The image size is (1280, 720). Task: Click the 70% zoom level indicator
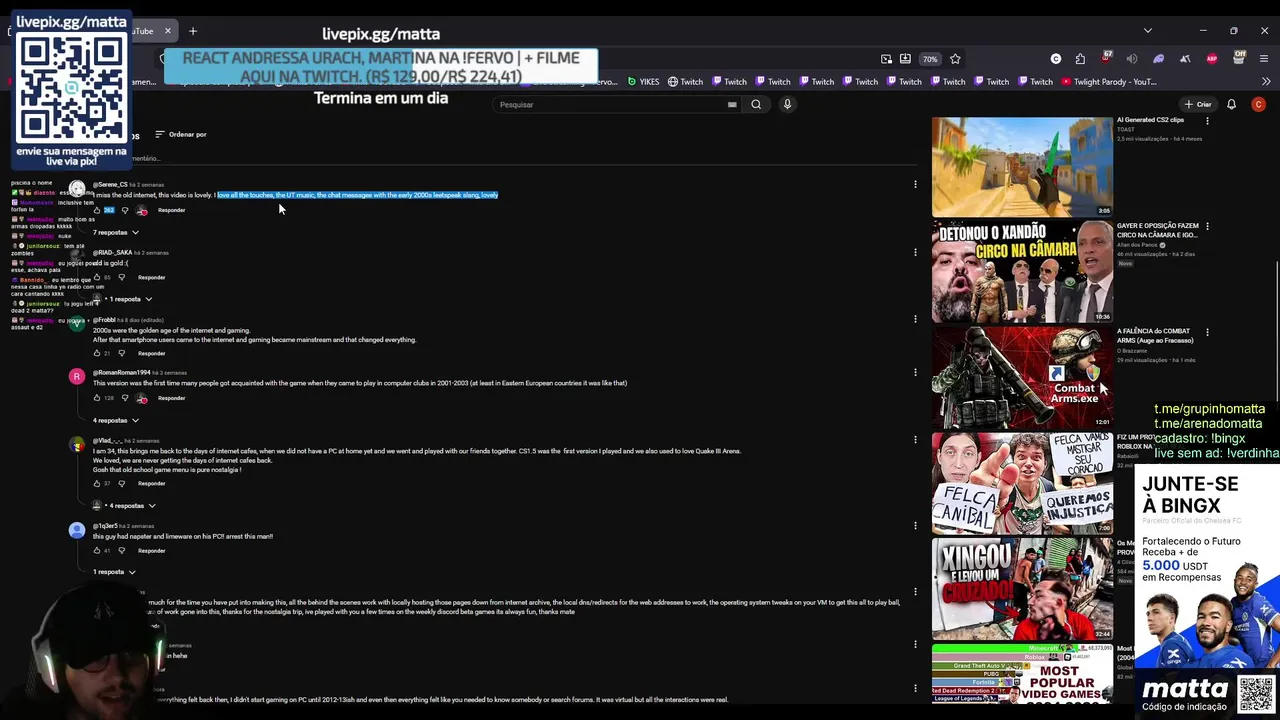930,59
